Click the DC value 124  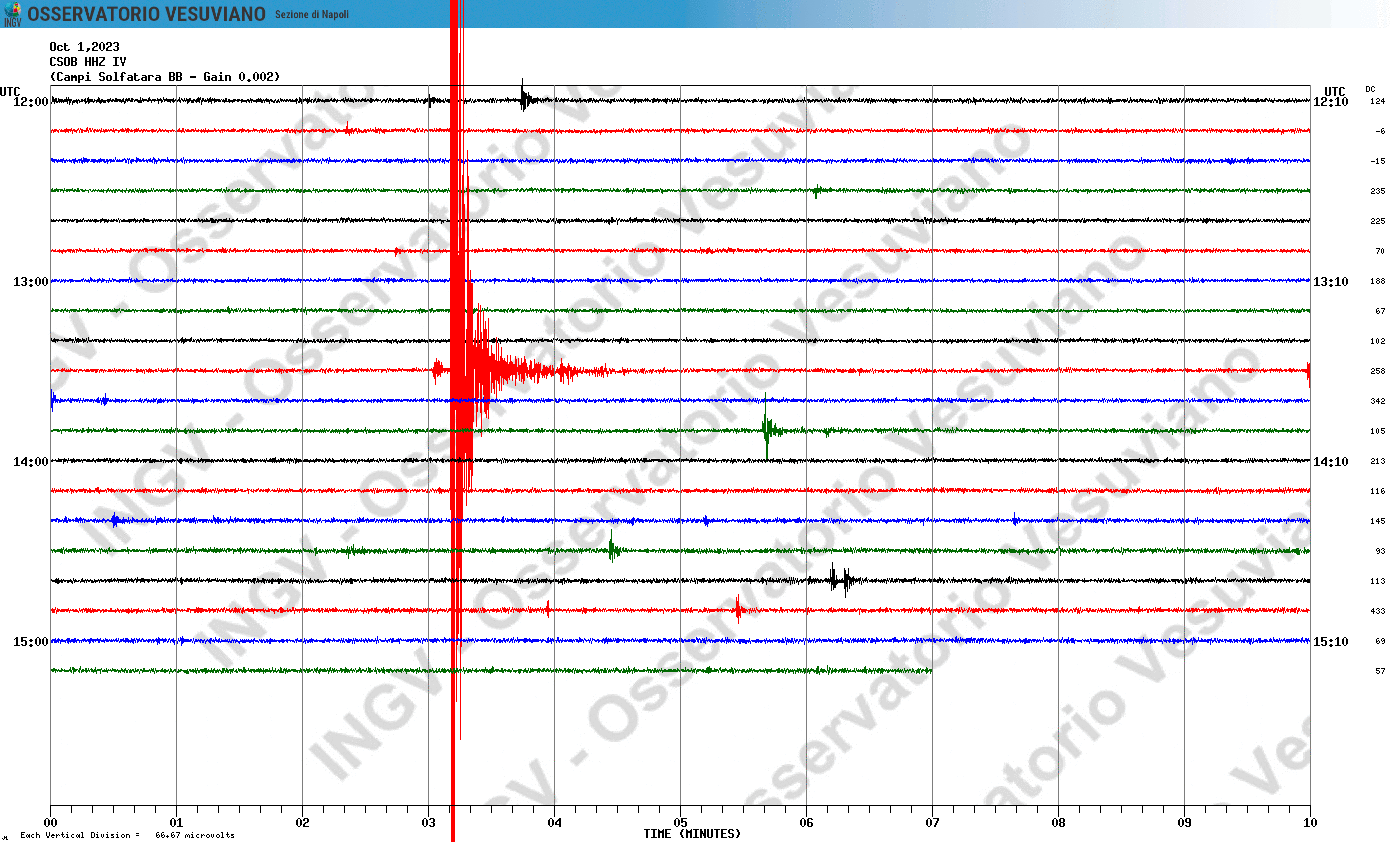(x=1377, y=101)
